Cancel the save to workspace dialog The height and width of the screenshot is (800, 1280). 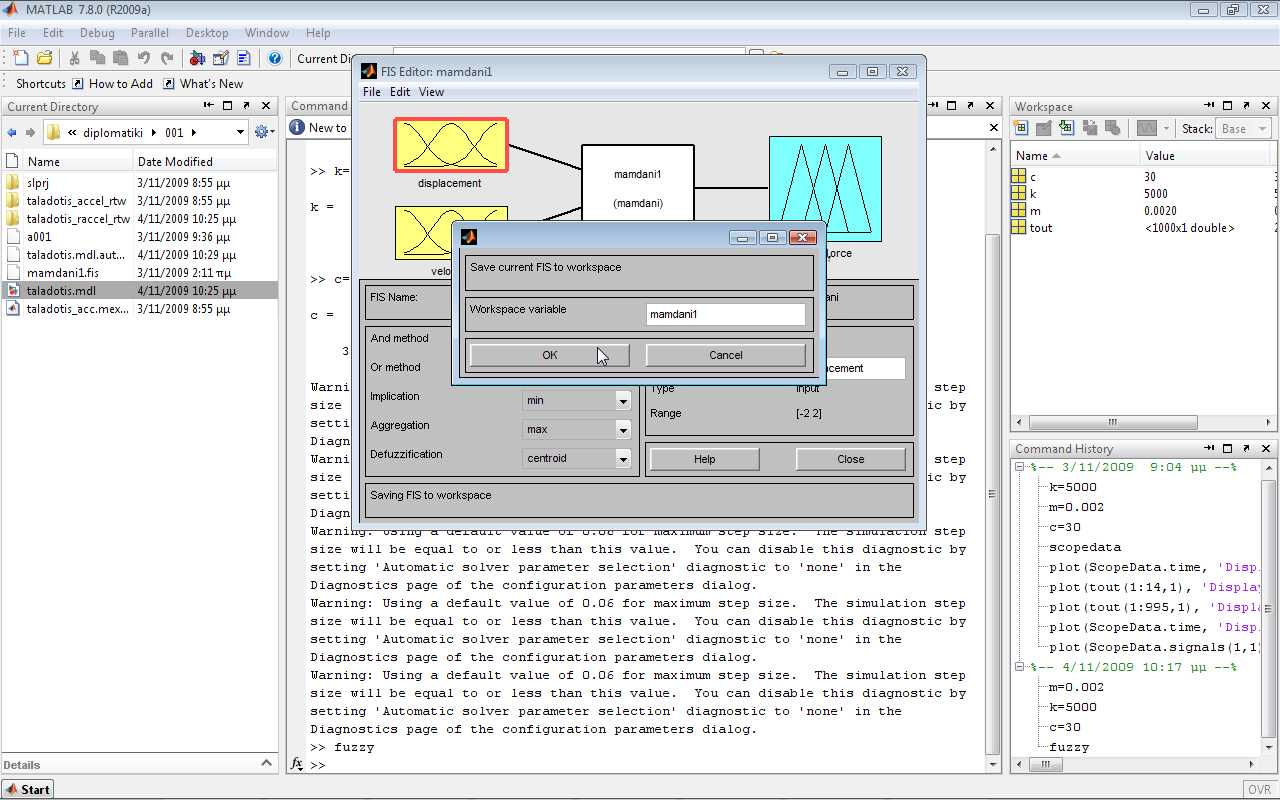point(726,355)
